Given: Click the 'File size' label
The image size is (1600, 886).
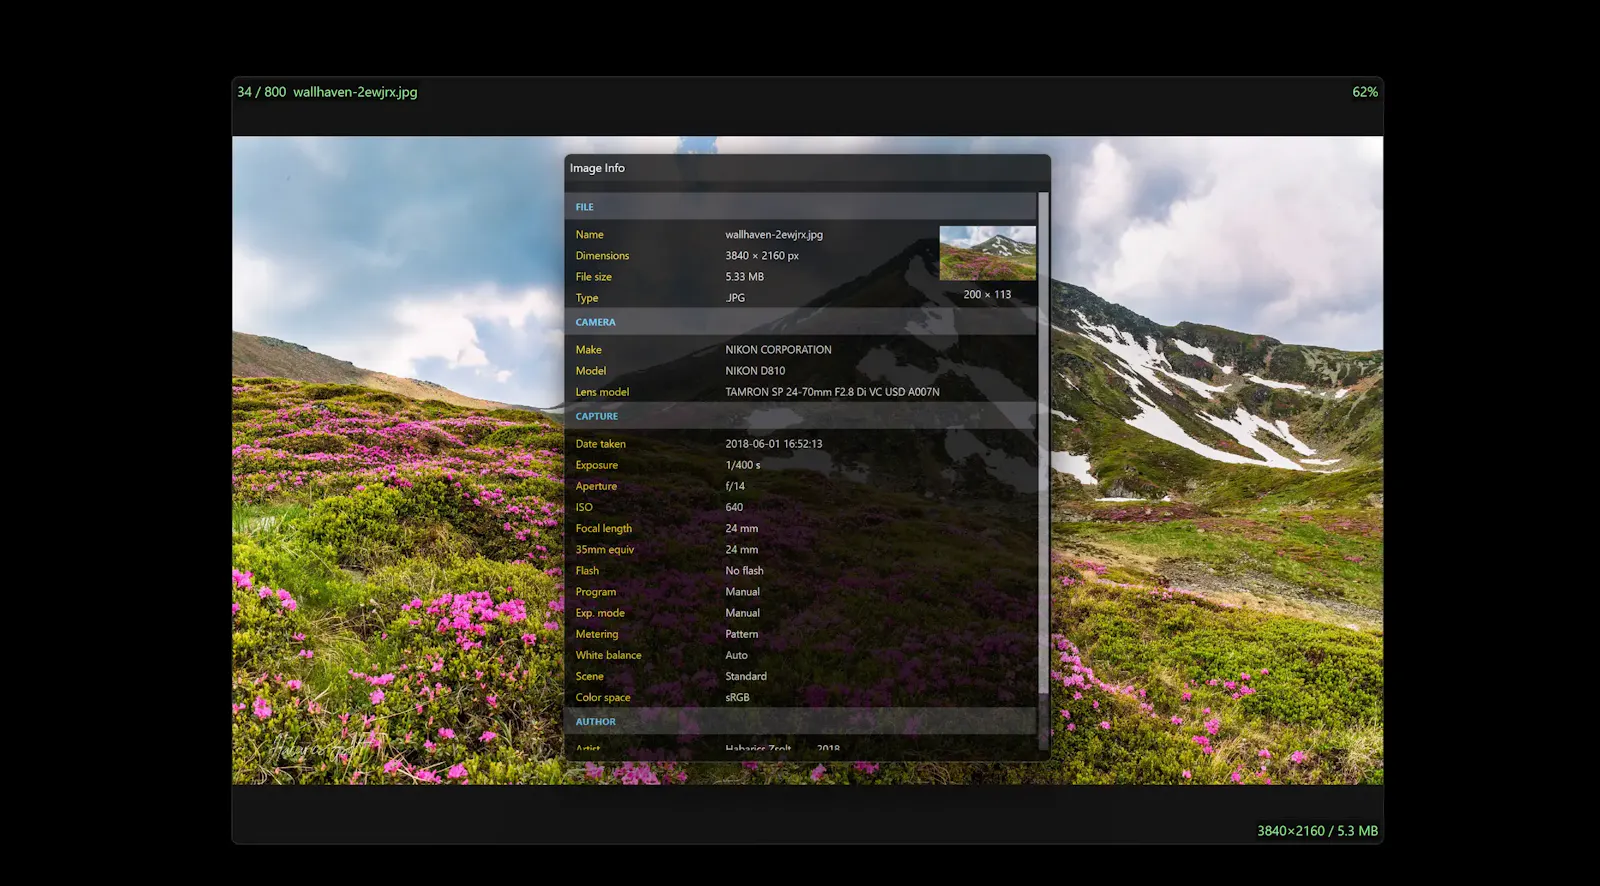Looking at the screenshot, I should tap(594, 277).
